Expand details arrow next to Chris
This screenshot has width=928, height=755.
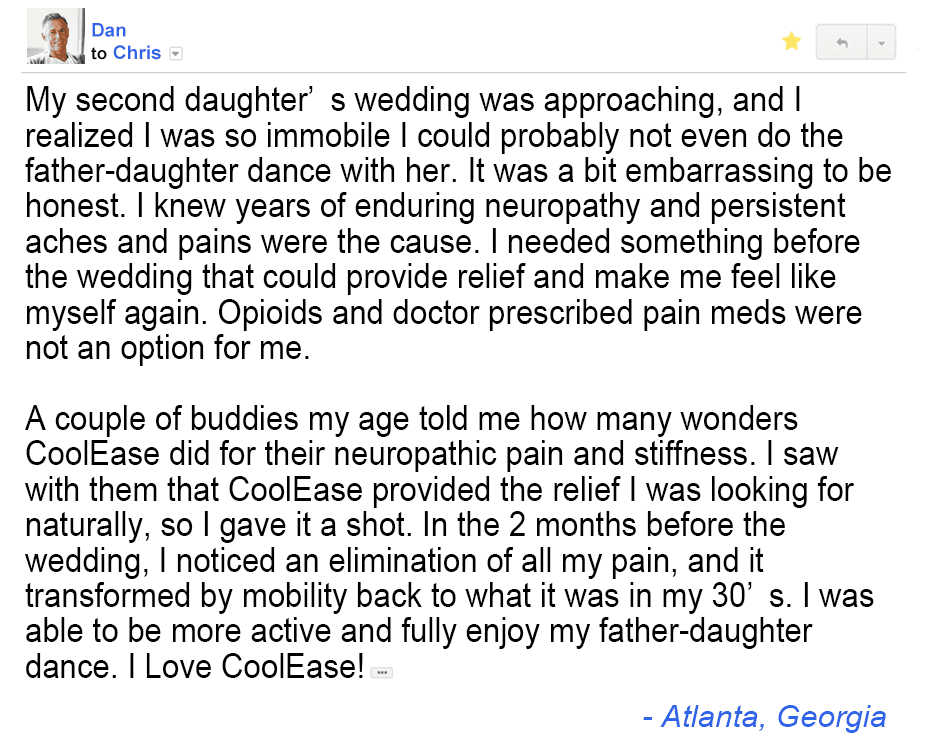point(176,54)
